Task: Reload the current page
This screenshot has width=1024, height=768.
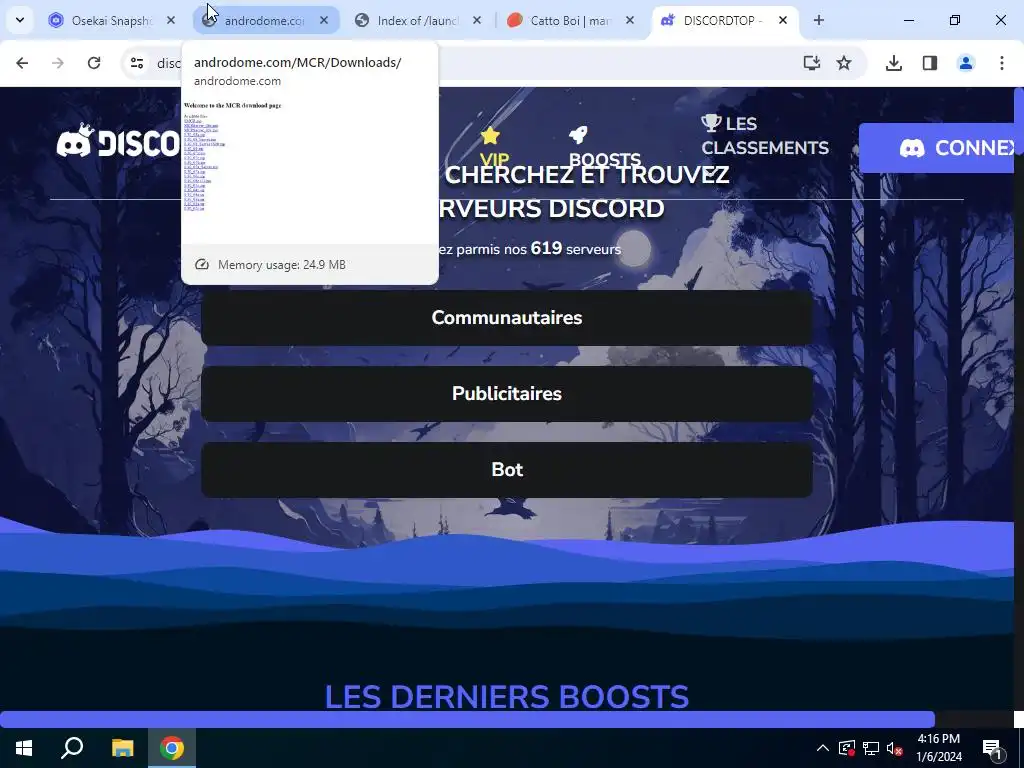Action: 94,63
